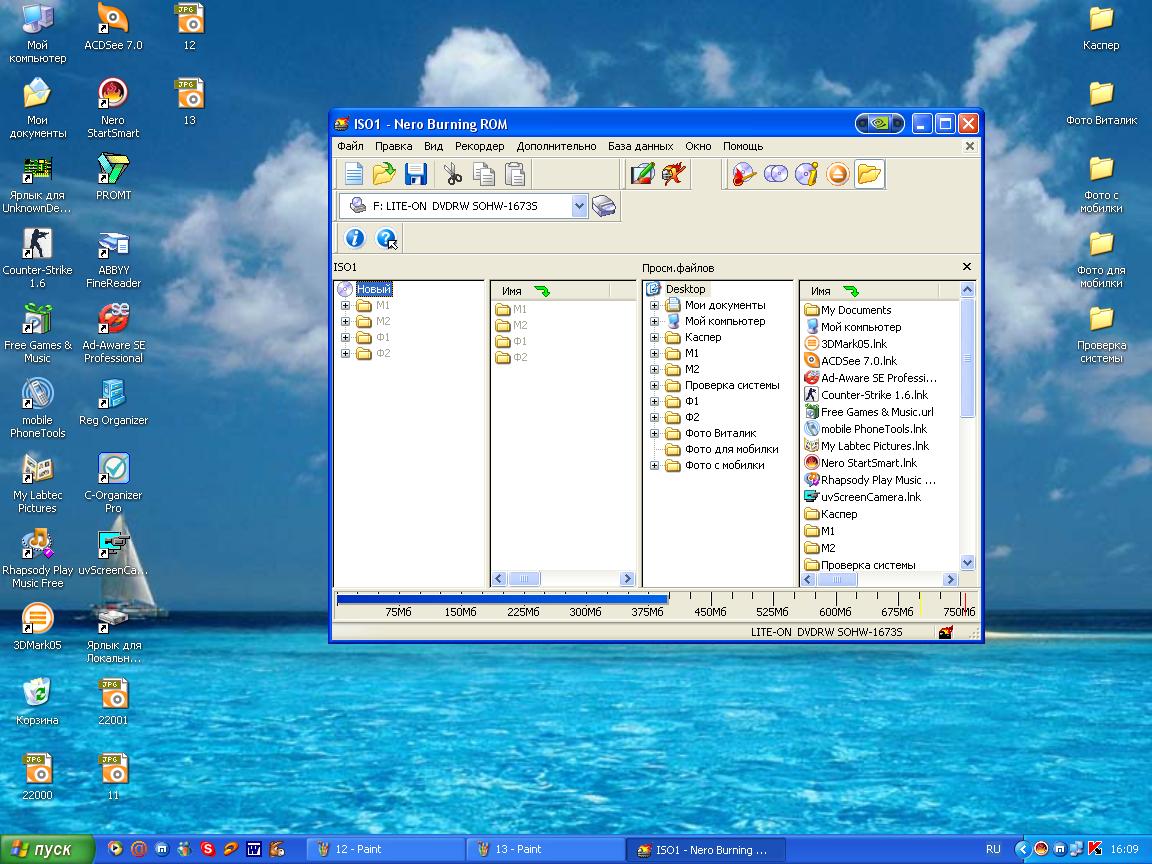The height and width of the screenshot is (864, 1152).
Task: Switch to the 12 - Paint taskbar window
Action: (x=386, y=849)
